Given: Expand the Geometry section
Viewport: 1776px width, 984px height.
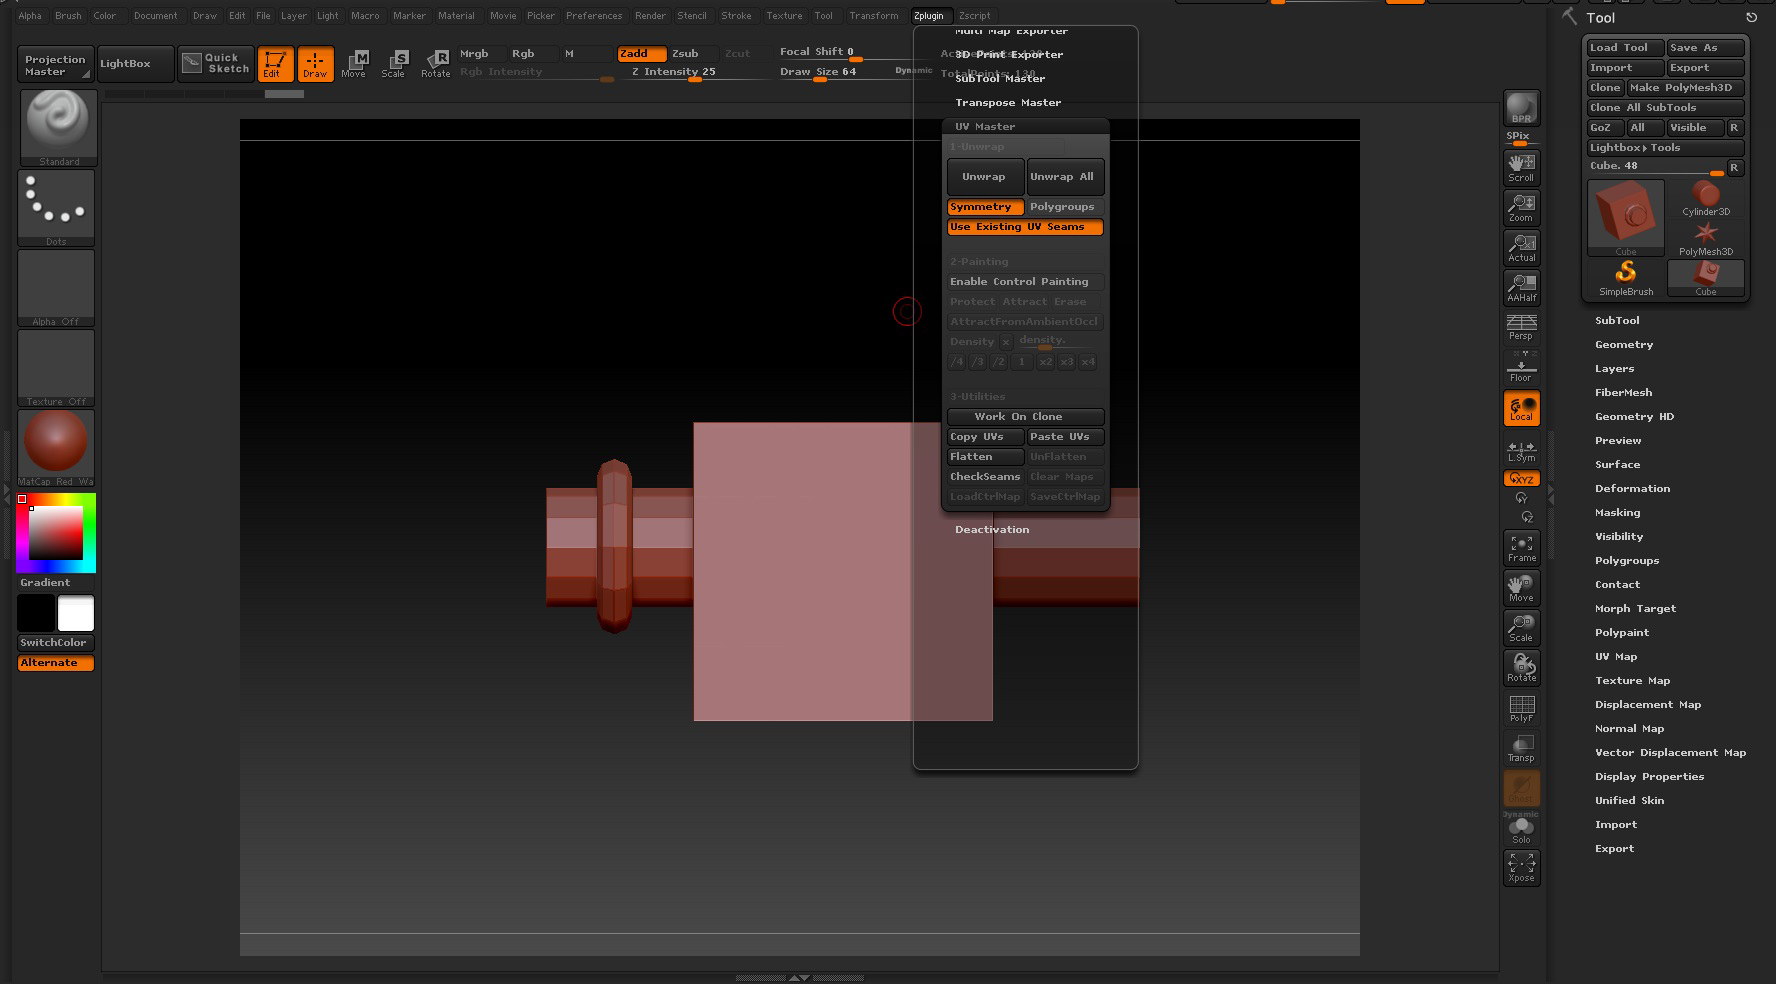Looking at the screenshot, I should tap(1623, 345).
